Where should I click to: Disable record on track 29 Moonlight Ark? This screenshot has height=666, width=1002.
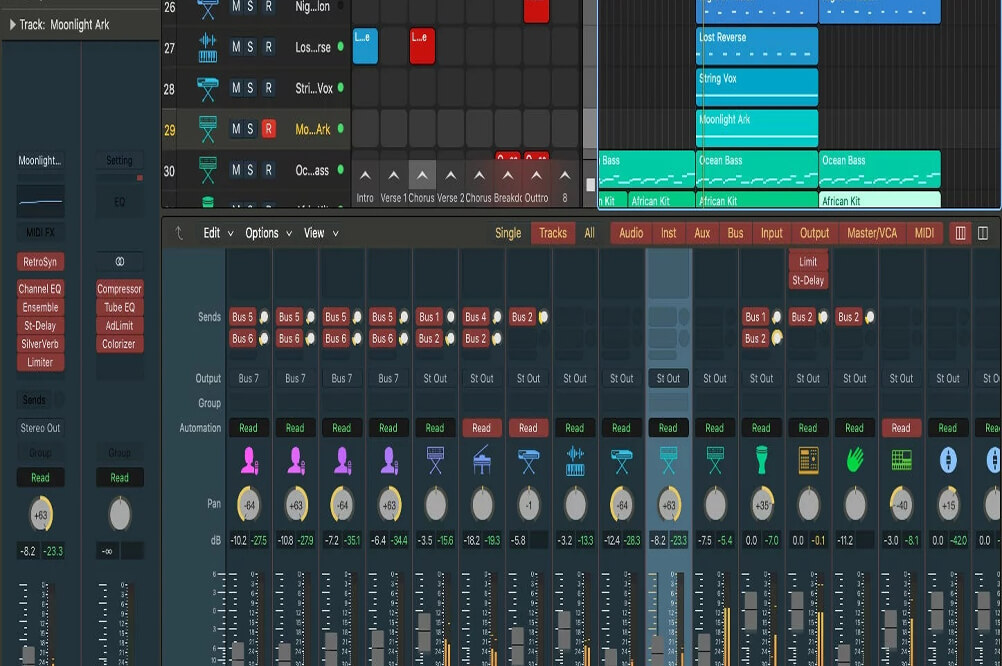click(268, 129)
